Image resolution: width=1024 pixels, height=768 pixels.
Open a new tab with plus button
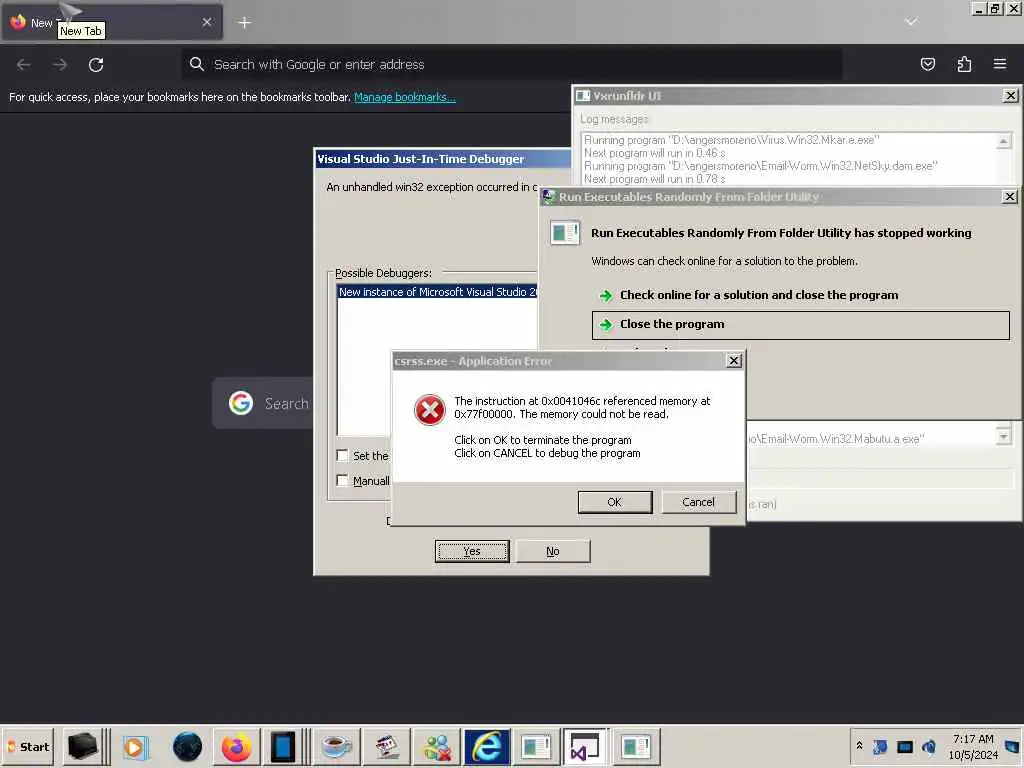click(x=244, y=23)
